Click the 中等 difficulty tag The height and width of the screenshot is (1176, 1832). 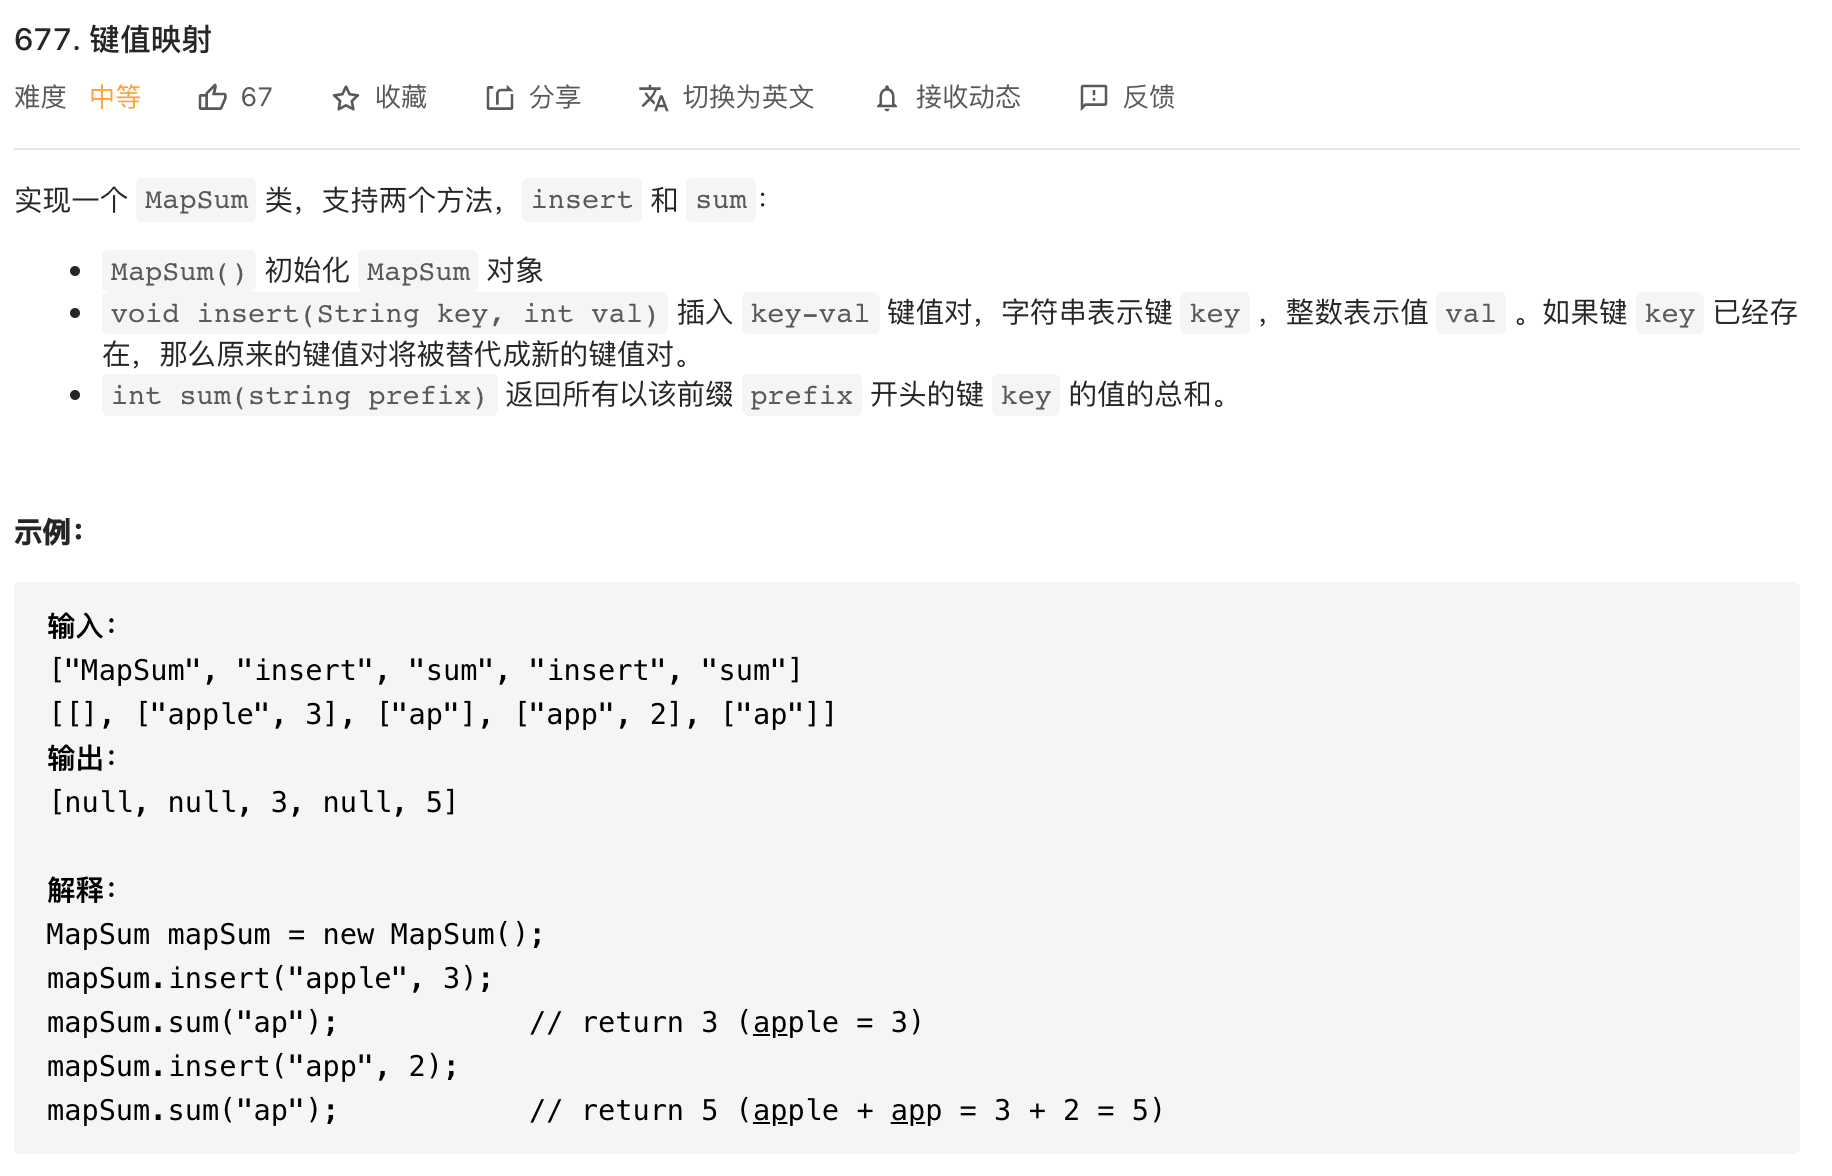click(x=115, y=97)
